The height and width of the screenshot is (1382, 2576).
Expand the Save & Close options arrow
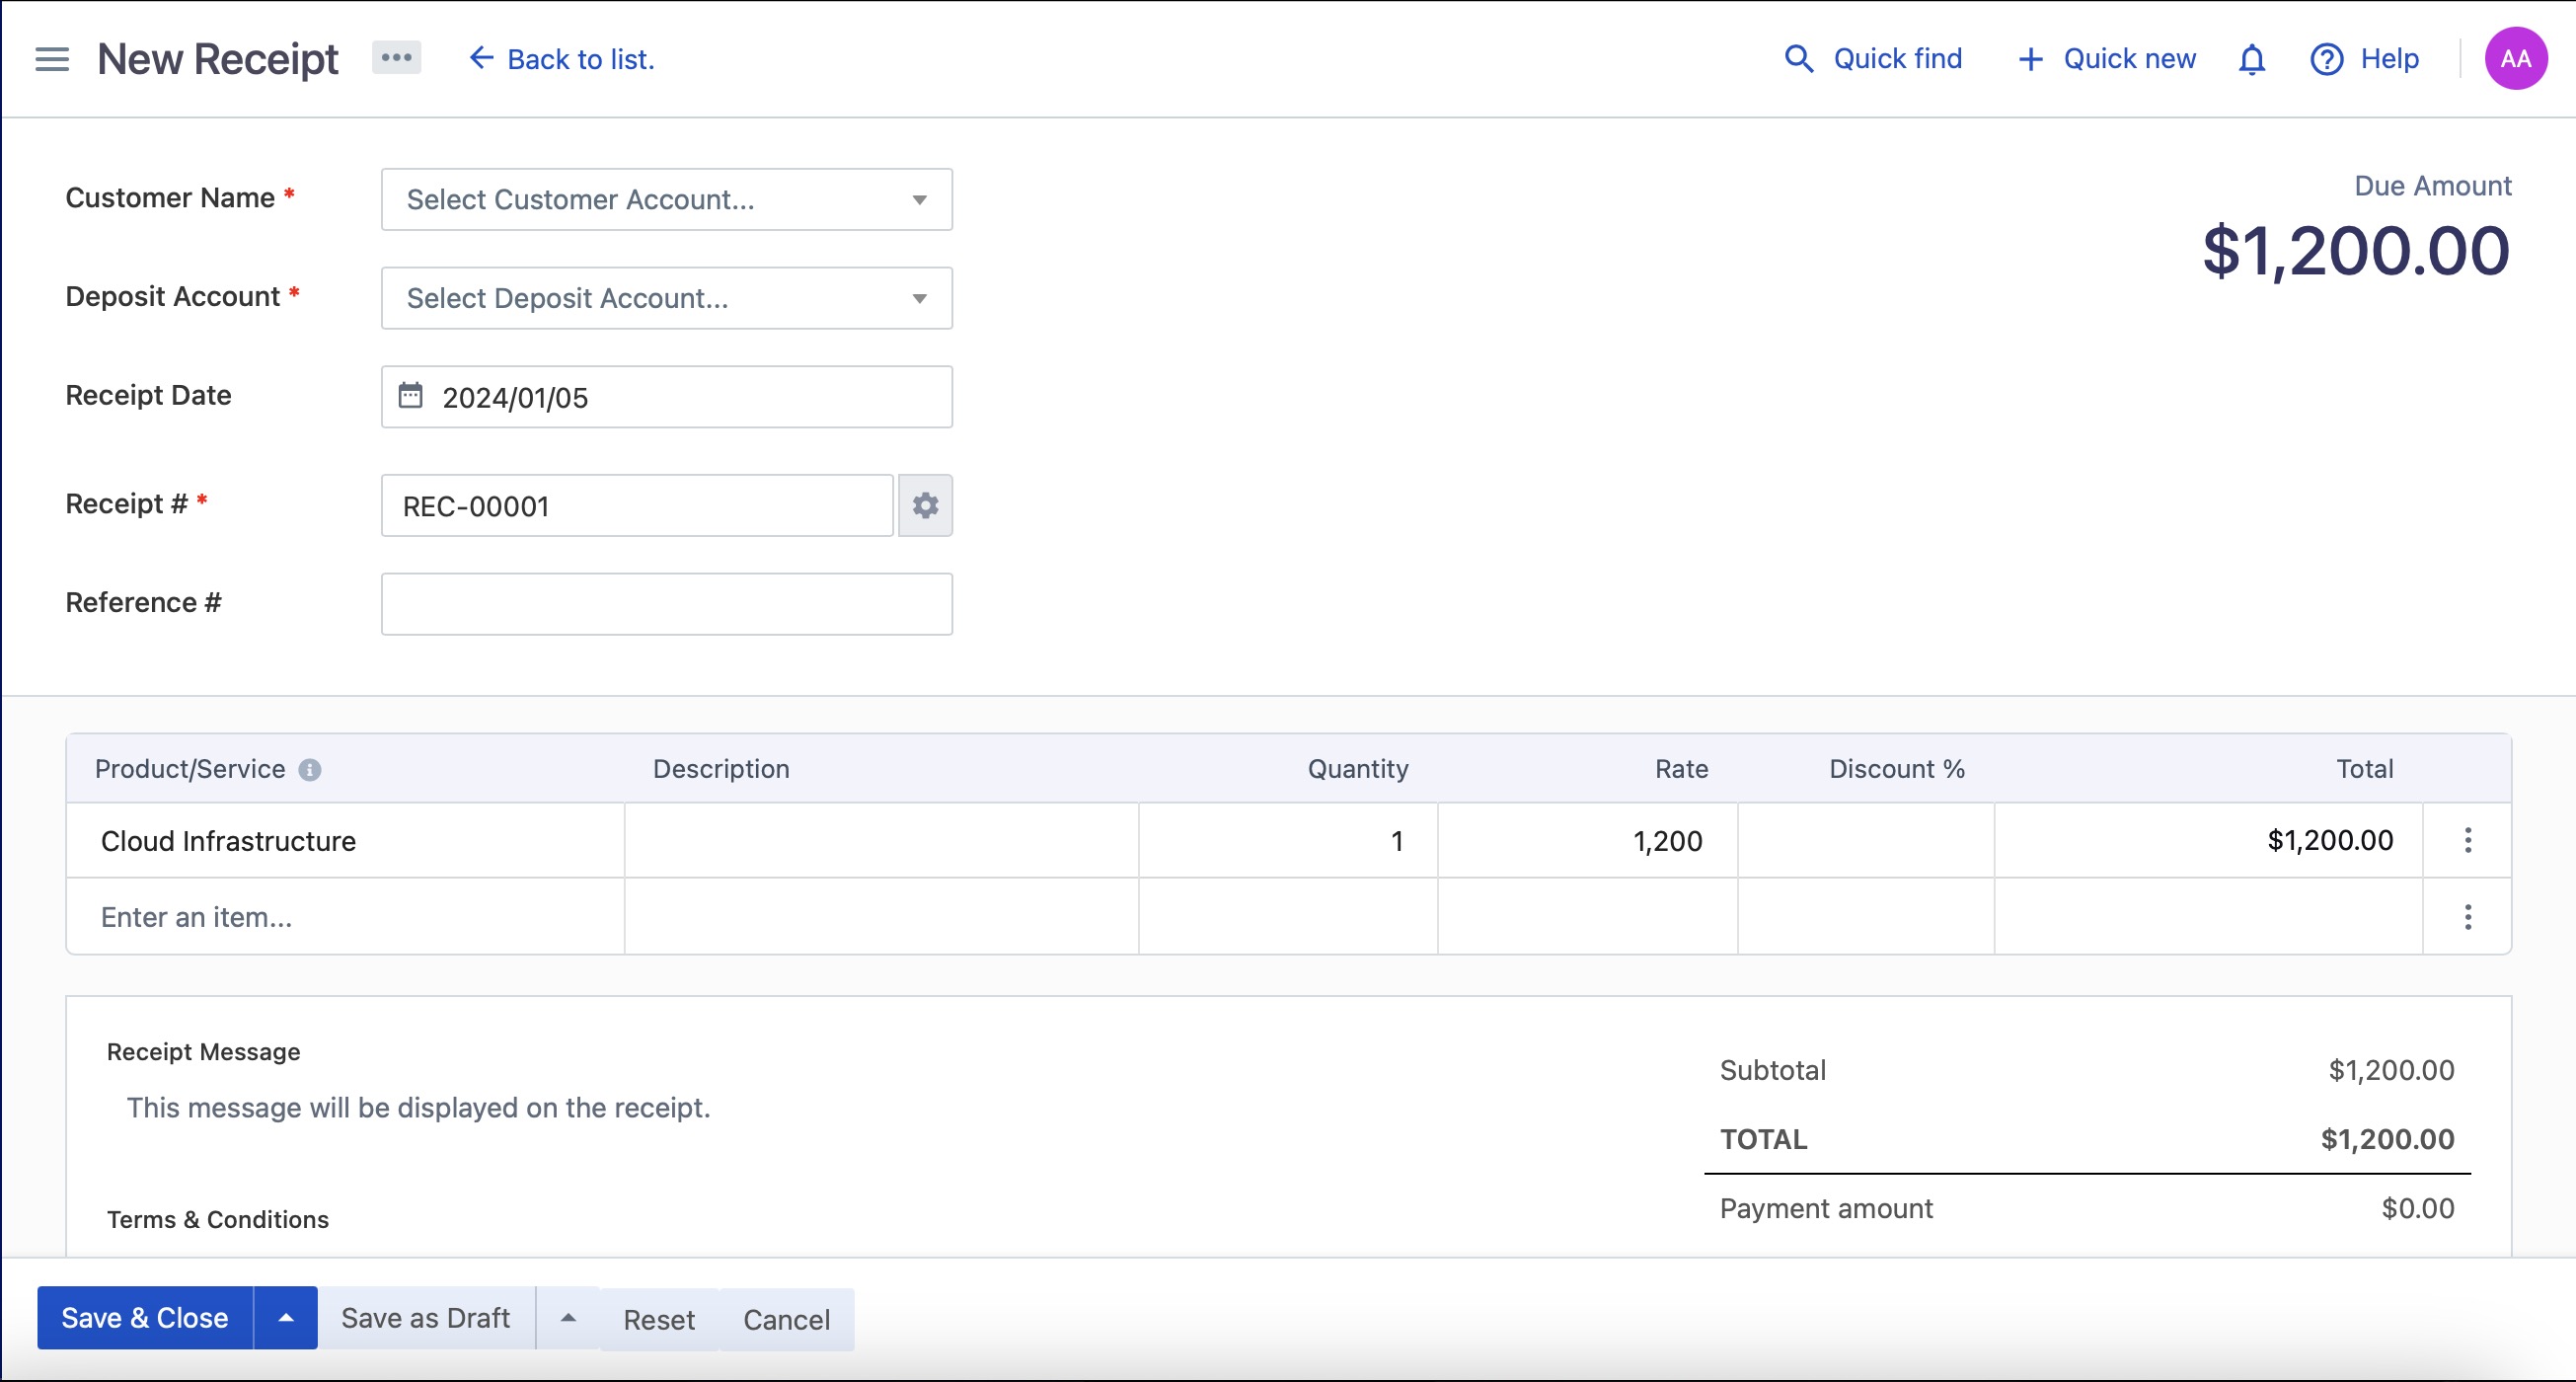tap(285, 1318)
